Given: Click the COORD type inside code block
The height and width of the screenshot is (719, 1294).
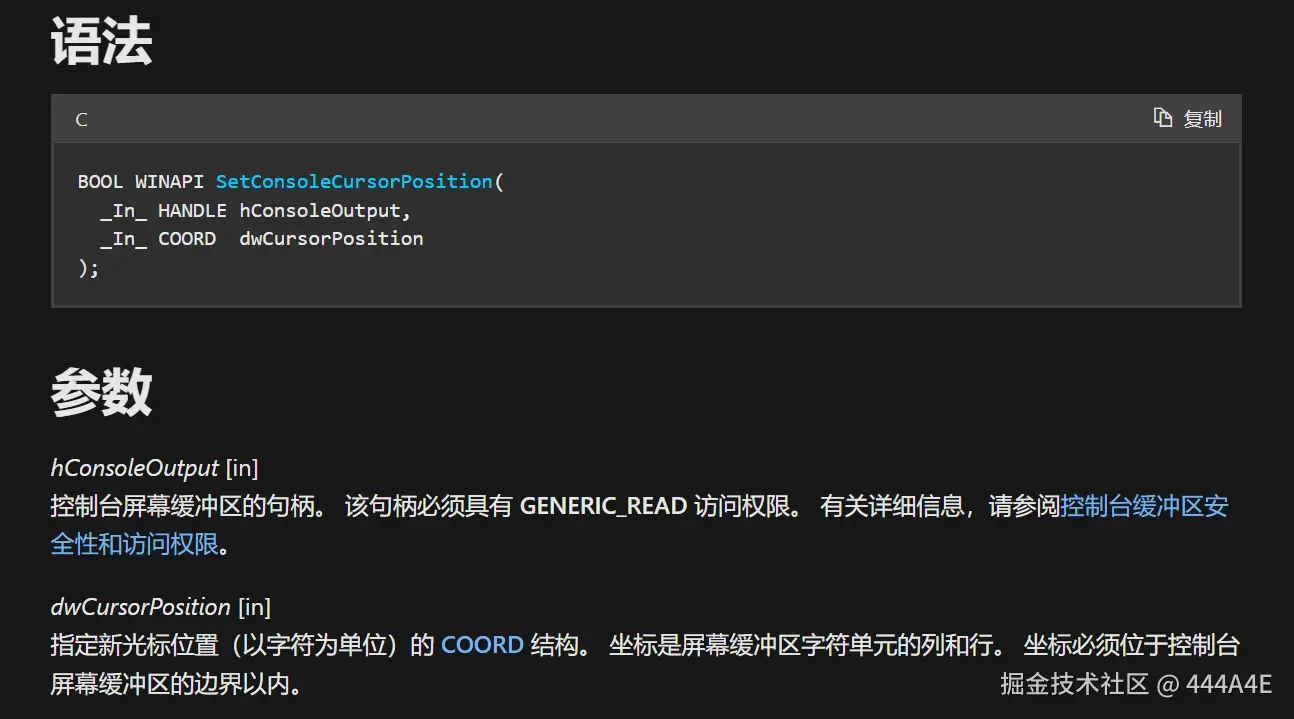Looking at the screenshot, I should (187, 239).
